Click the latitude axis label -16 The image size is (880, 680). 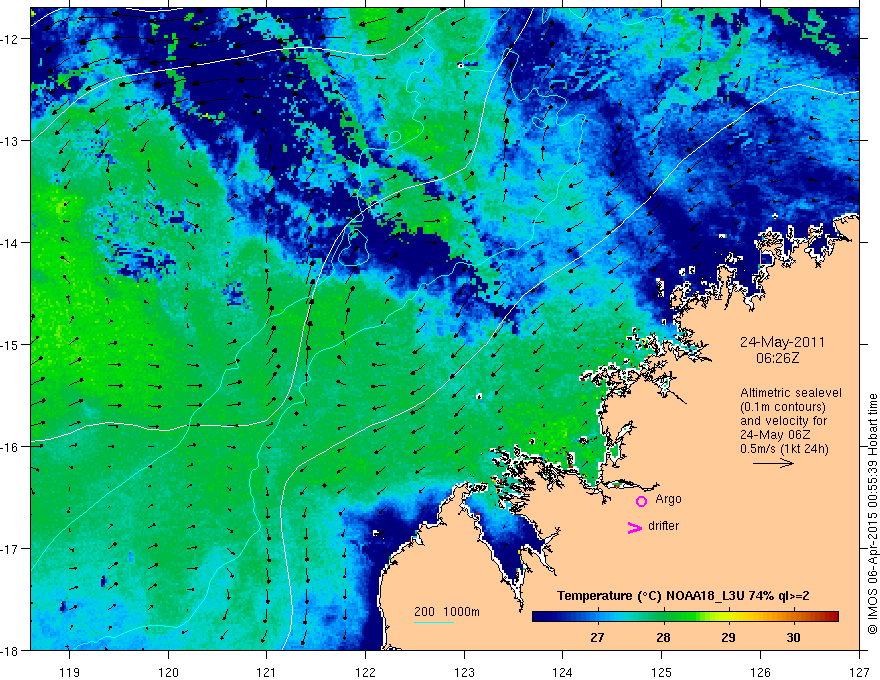[10, 447]
